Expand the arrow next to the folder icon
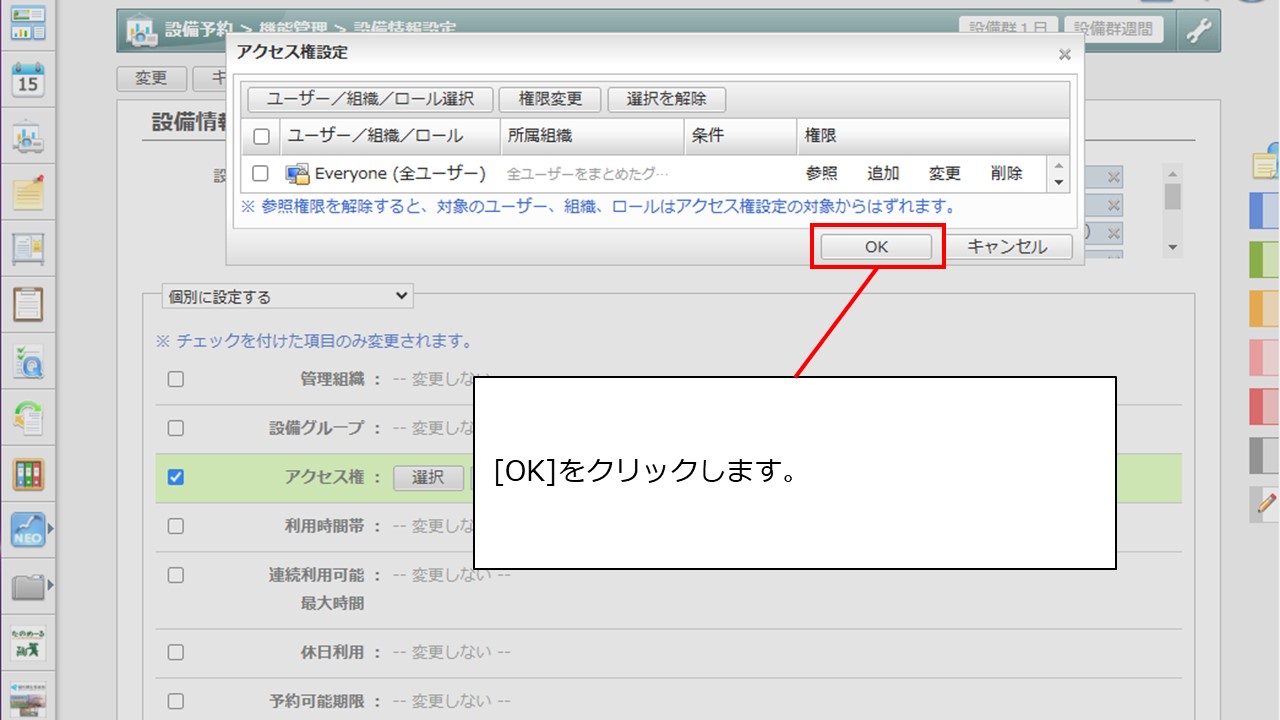1280x720 pixels. pos(50,585)
